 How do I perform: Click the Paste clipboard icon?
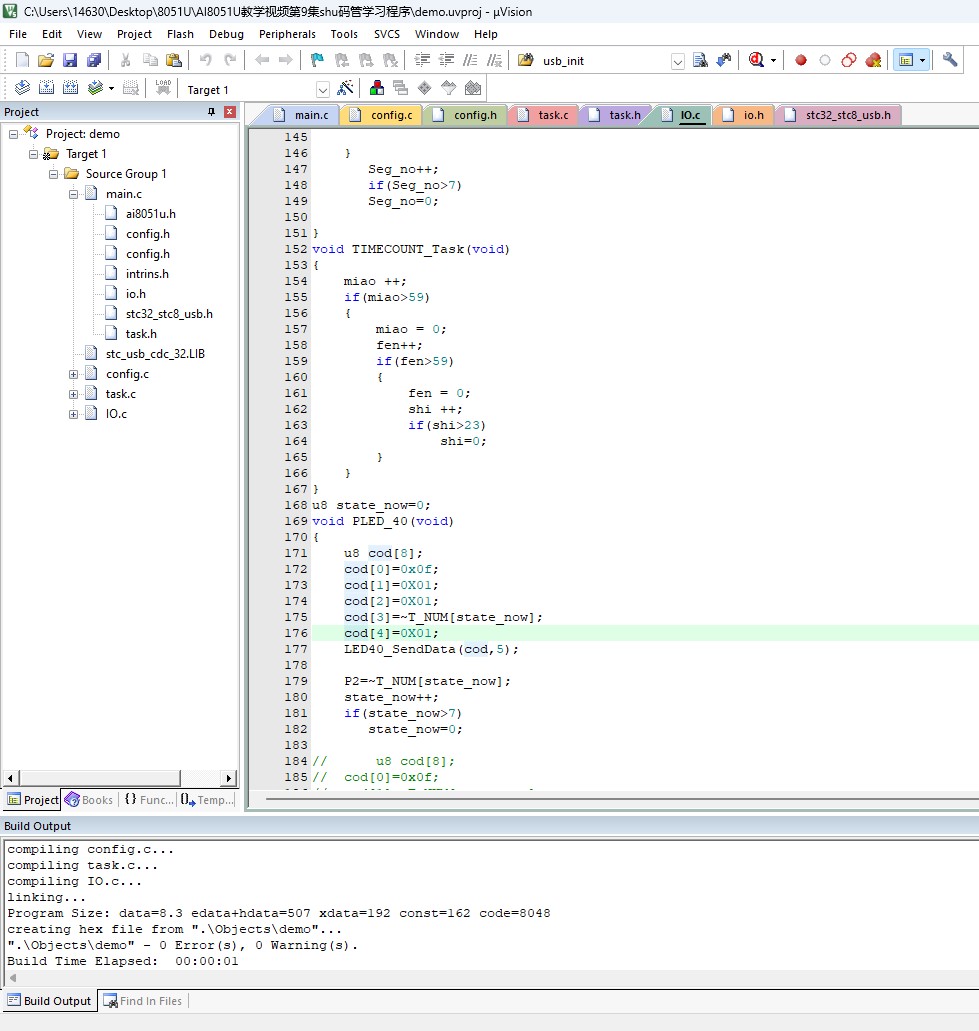(174, 60)
